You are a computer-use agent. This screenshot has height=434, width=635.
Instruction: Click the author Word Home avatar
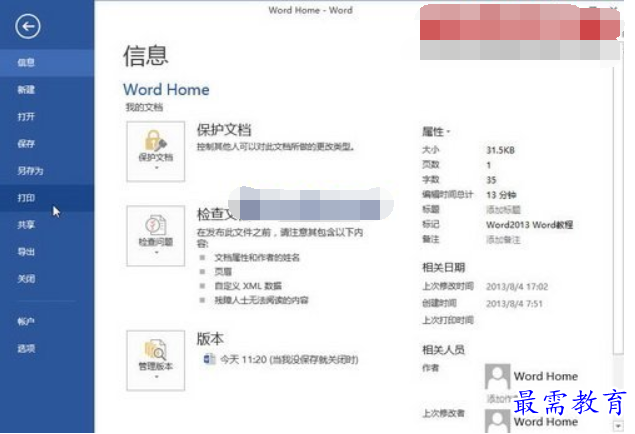tap(497, 376)
